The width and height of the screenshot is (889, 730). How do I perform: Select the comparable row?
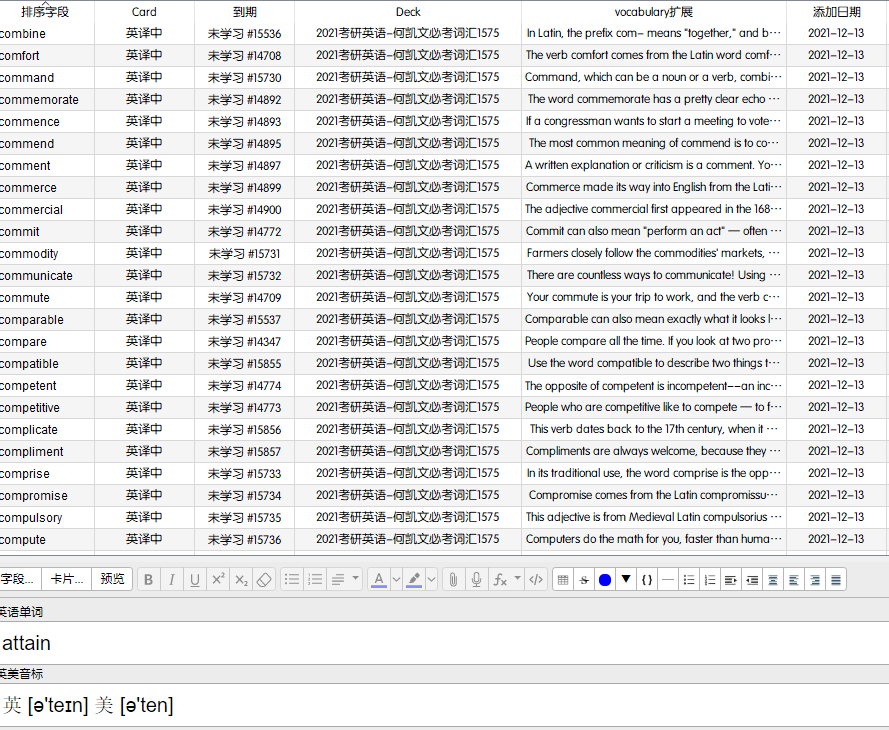[443, 320]
